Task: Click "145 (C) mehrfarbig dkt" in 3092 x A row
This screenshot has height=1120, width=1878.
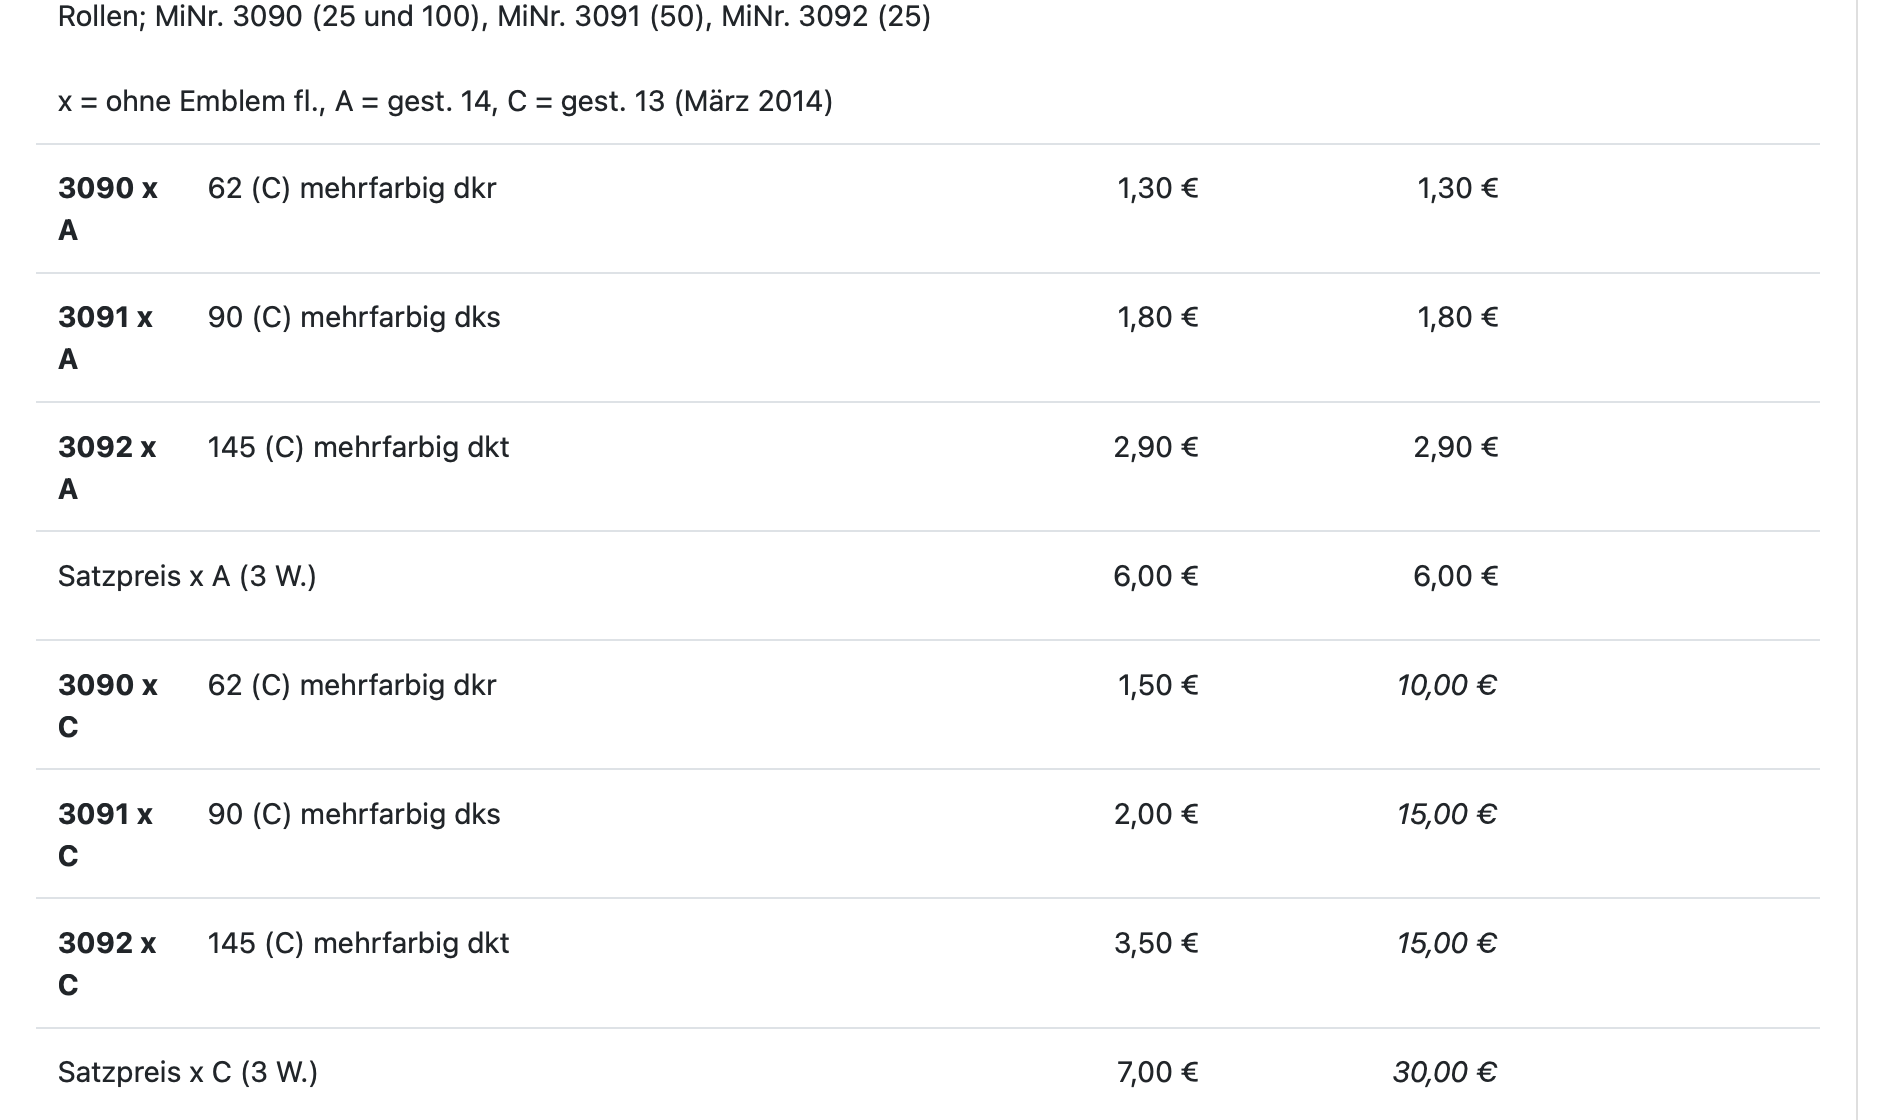Action: pos(358,447)
